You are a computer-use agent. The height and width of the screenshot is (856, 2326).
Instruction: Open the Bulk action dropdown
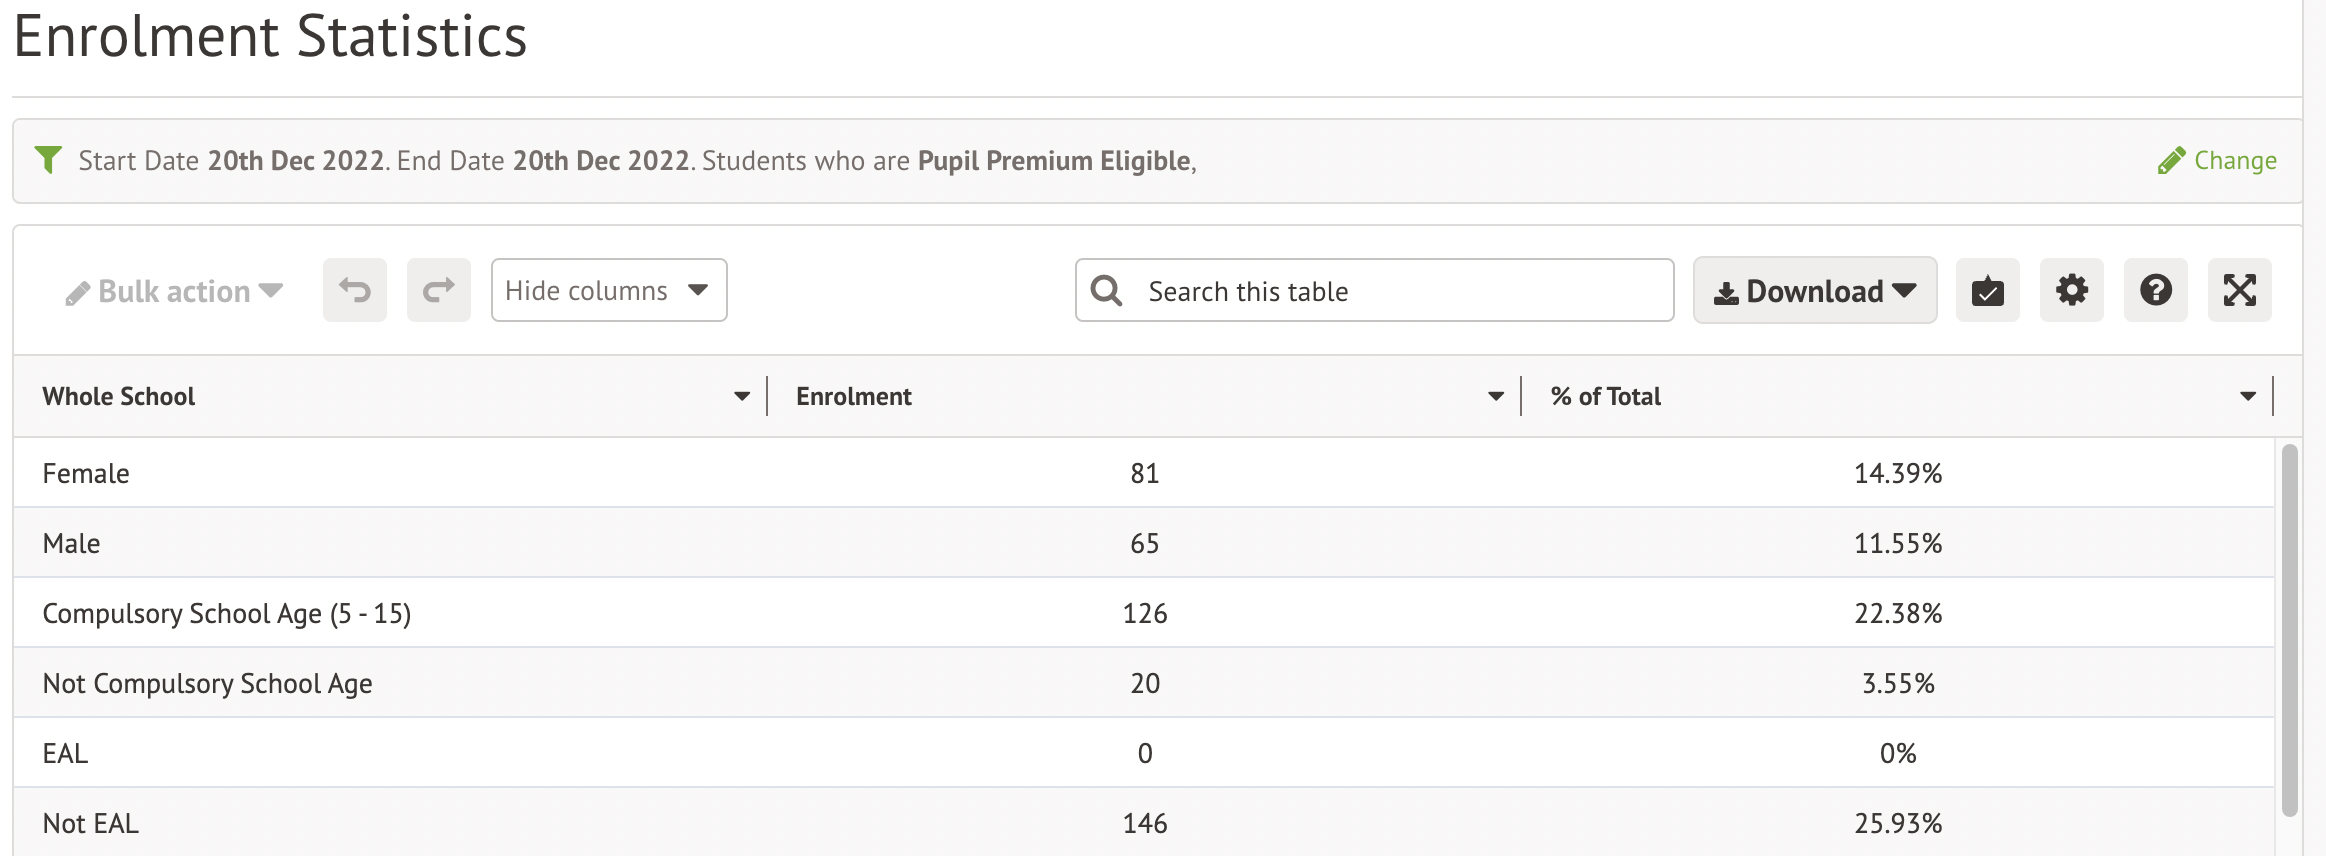point(175,291)
